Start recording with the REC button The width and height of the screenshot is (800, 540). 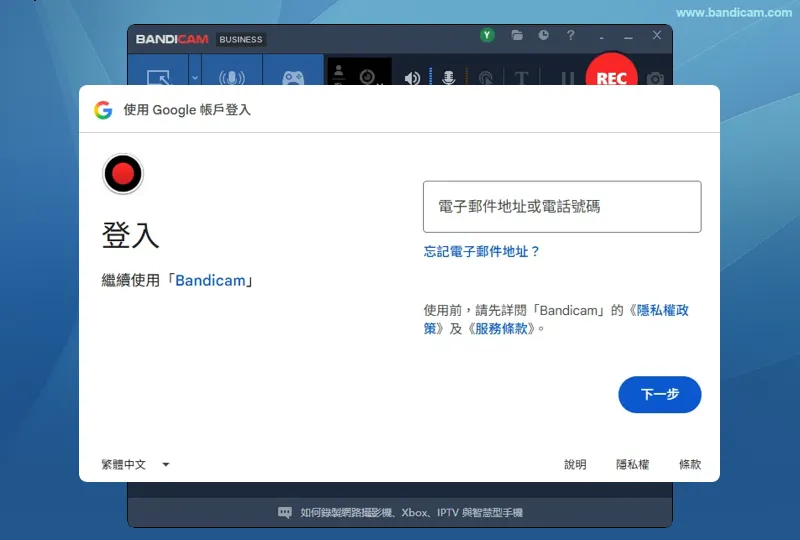(x=611, y=70)
